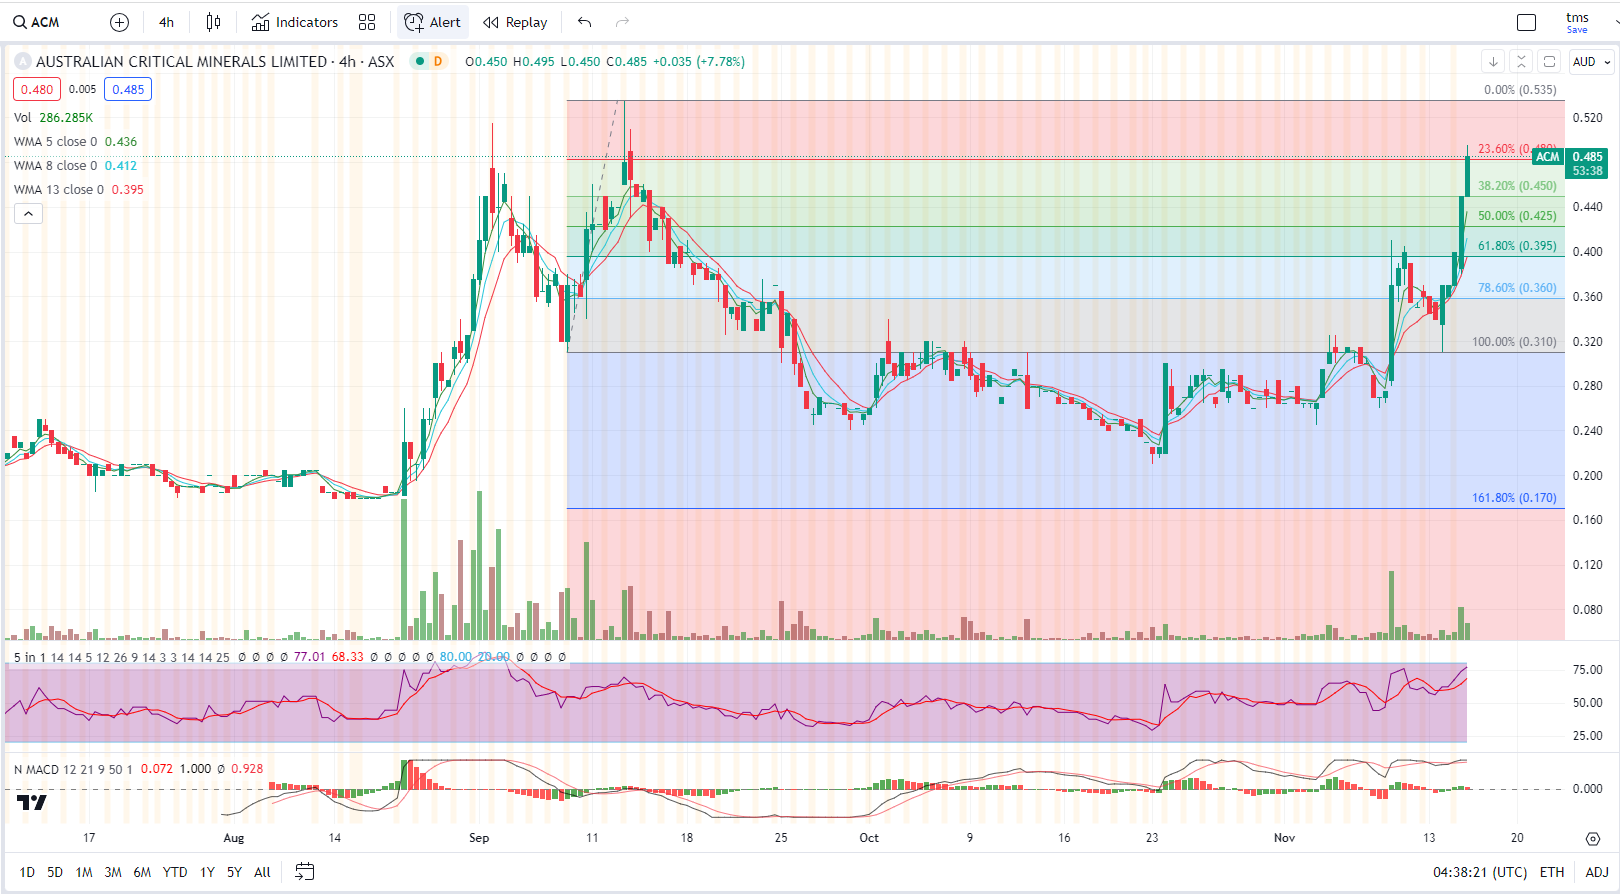Screen dimensions: 1620x894
Task: Undo last chart action
Action: (585, 22)
